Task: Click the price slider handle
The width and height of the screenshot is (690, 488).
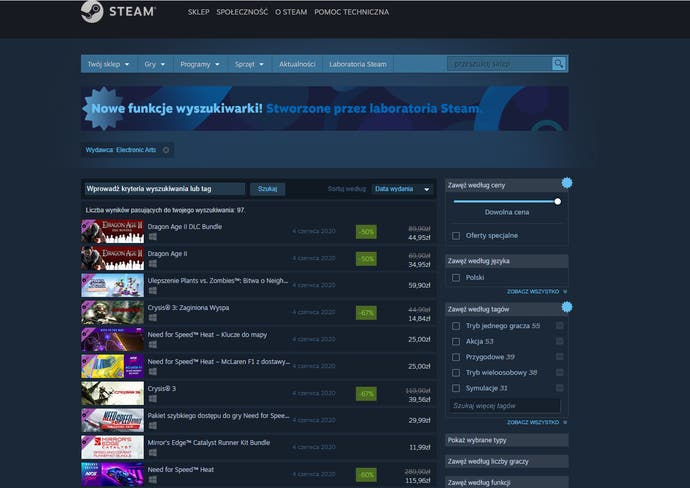Action: point(558,202)
